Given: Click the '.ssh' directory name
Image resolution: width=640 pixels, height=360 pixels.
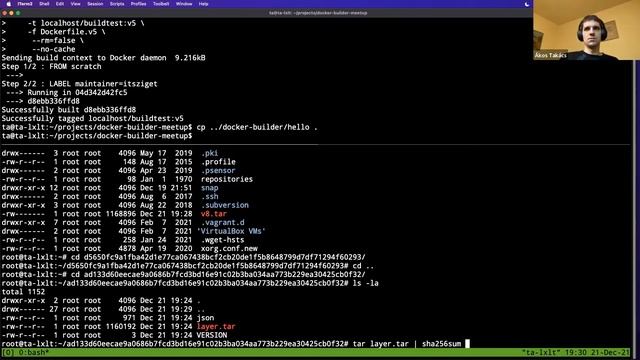Looking at the screenshot, I should (209, 197).
